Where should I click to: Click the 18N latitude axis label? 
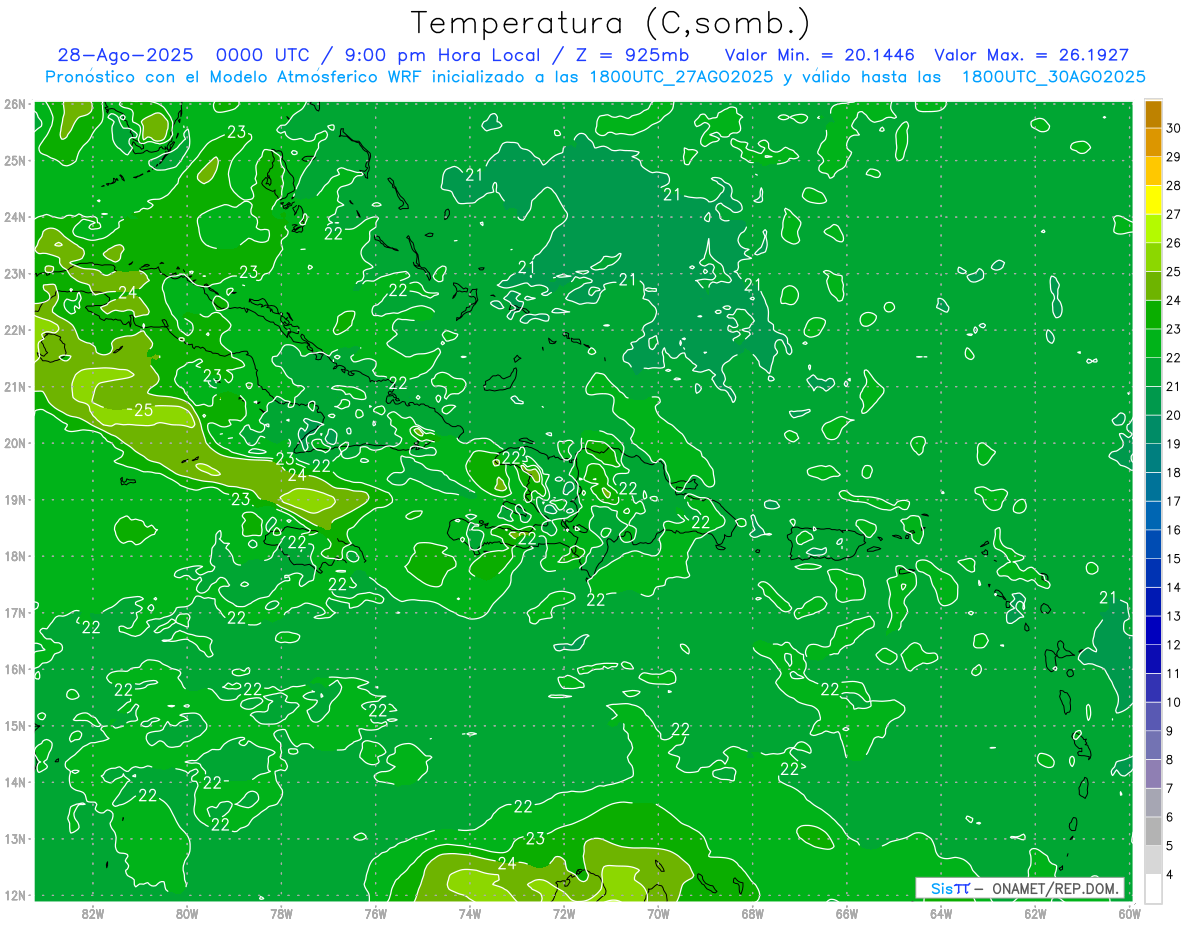[x=15, y=556]
